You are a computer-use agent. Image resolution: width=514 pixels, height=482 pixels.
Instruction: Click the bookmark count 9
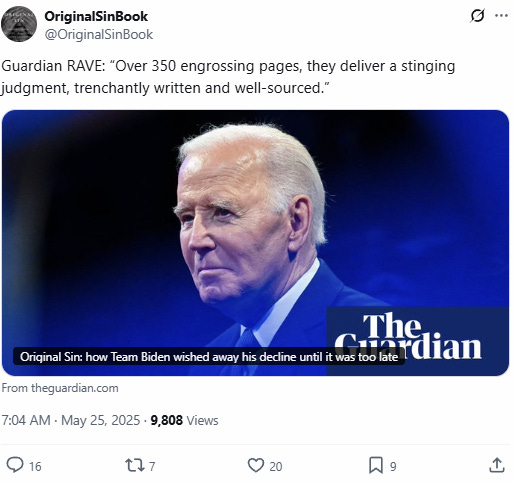click(x=393, y=467)
